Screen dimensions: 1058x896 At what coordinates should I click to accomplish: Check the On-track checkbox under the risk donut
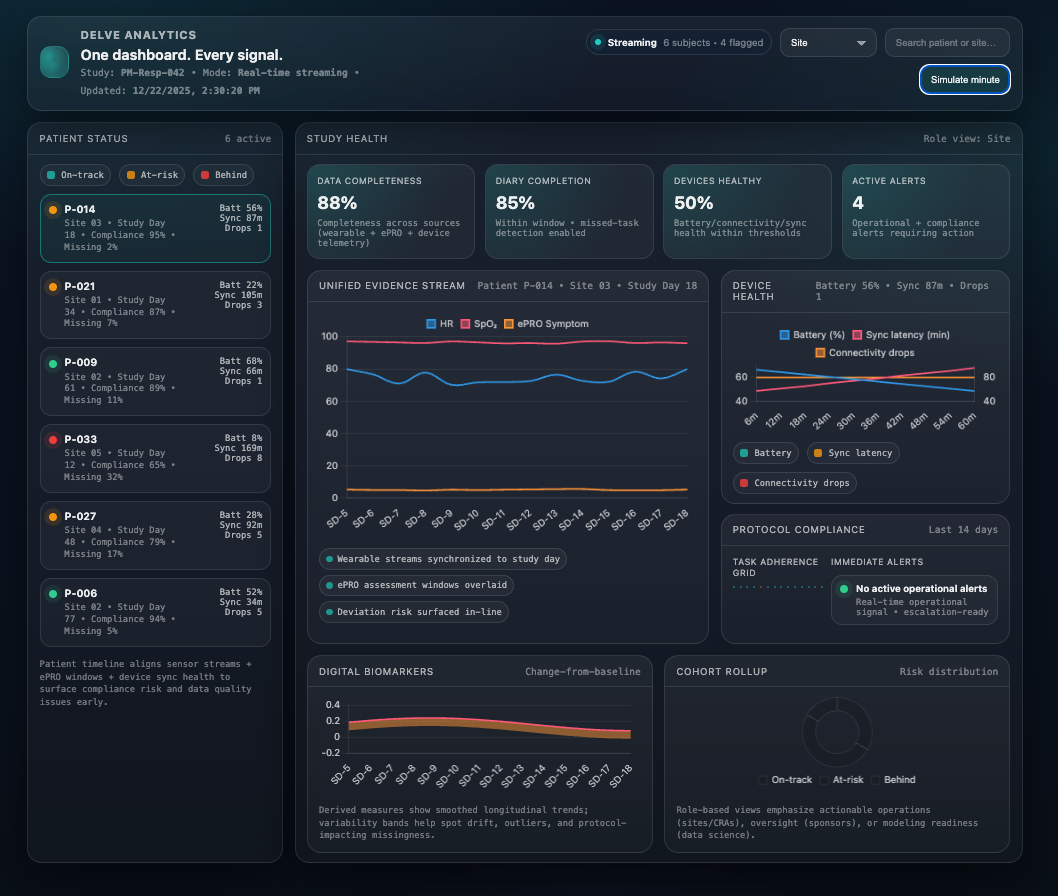click(761, 780)
